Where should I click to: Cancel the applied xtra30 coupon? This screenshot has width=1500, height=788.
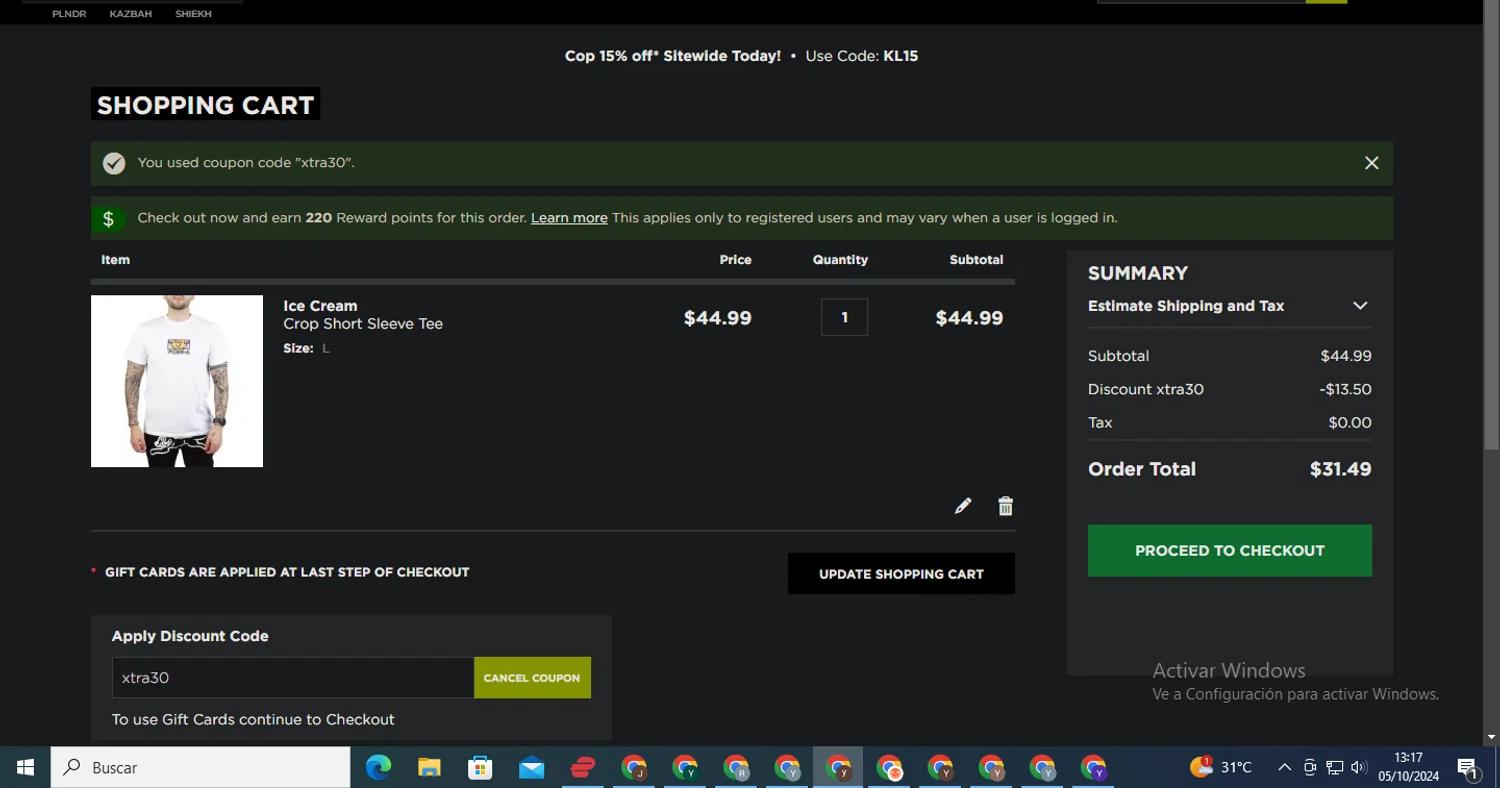(x=532, y=677)
